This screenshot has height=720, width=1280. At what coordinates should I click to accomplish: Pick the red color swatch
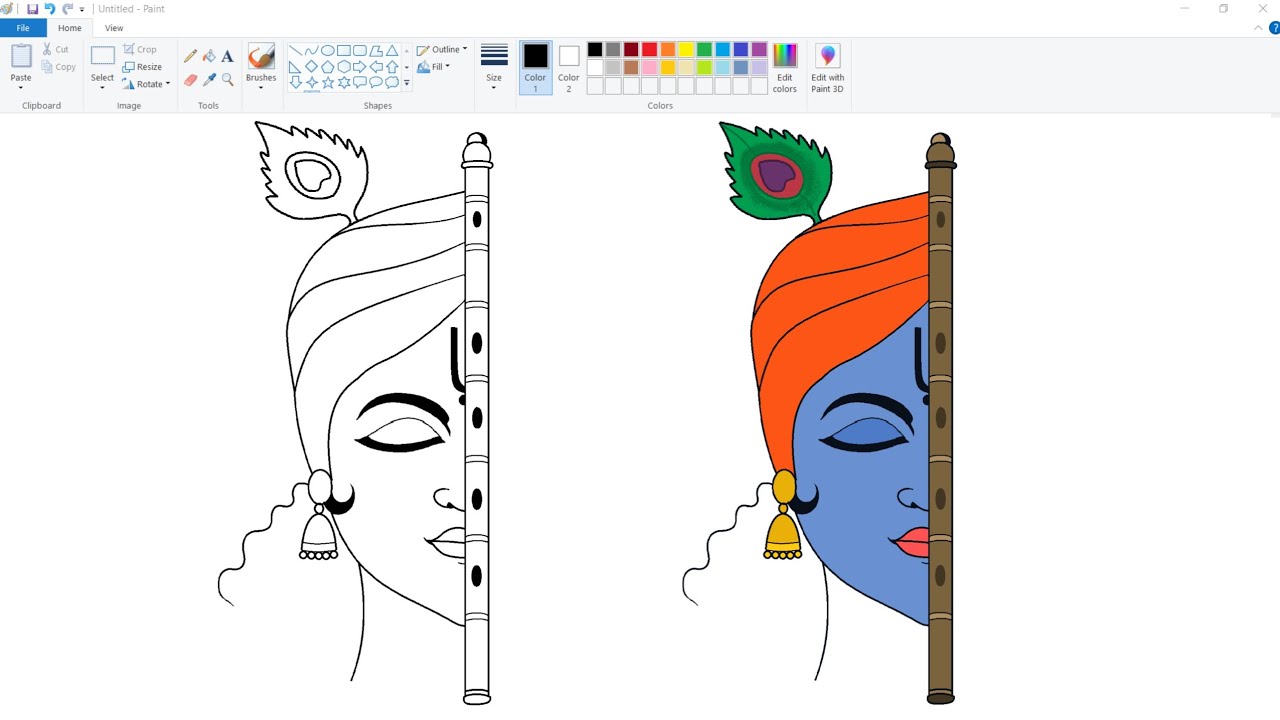650,50
